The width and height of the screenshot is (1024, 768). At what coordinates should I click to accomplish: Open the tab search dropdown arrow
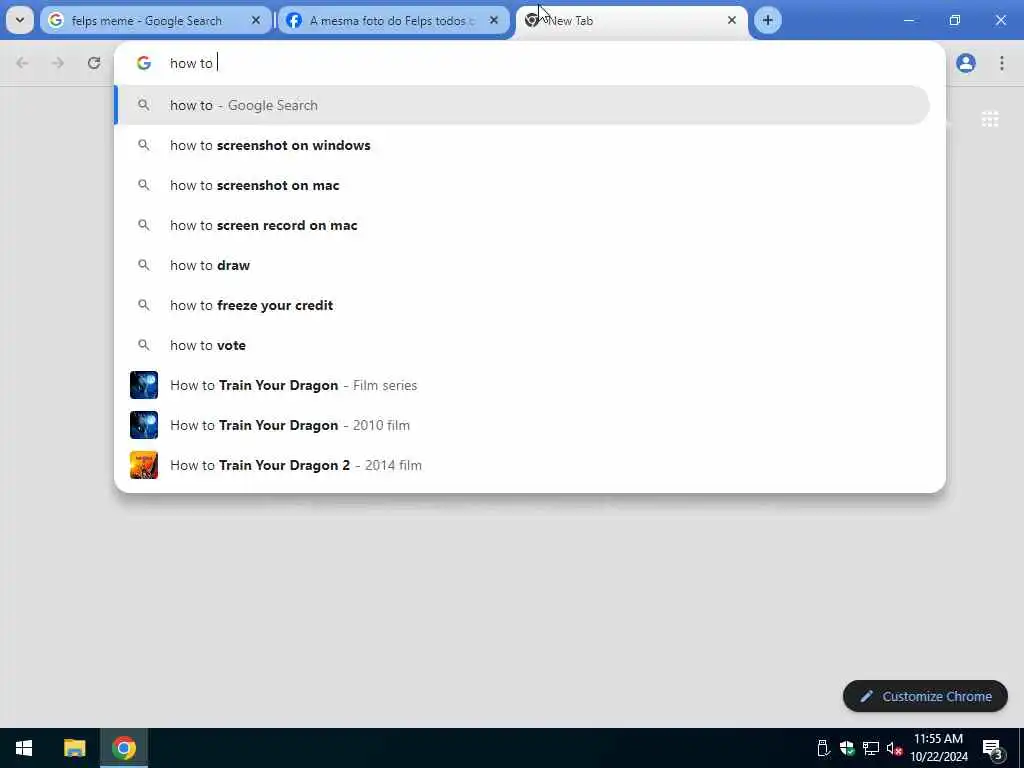click(x=20, y=20)
